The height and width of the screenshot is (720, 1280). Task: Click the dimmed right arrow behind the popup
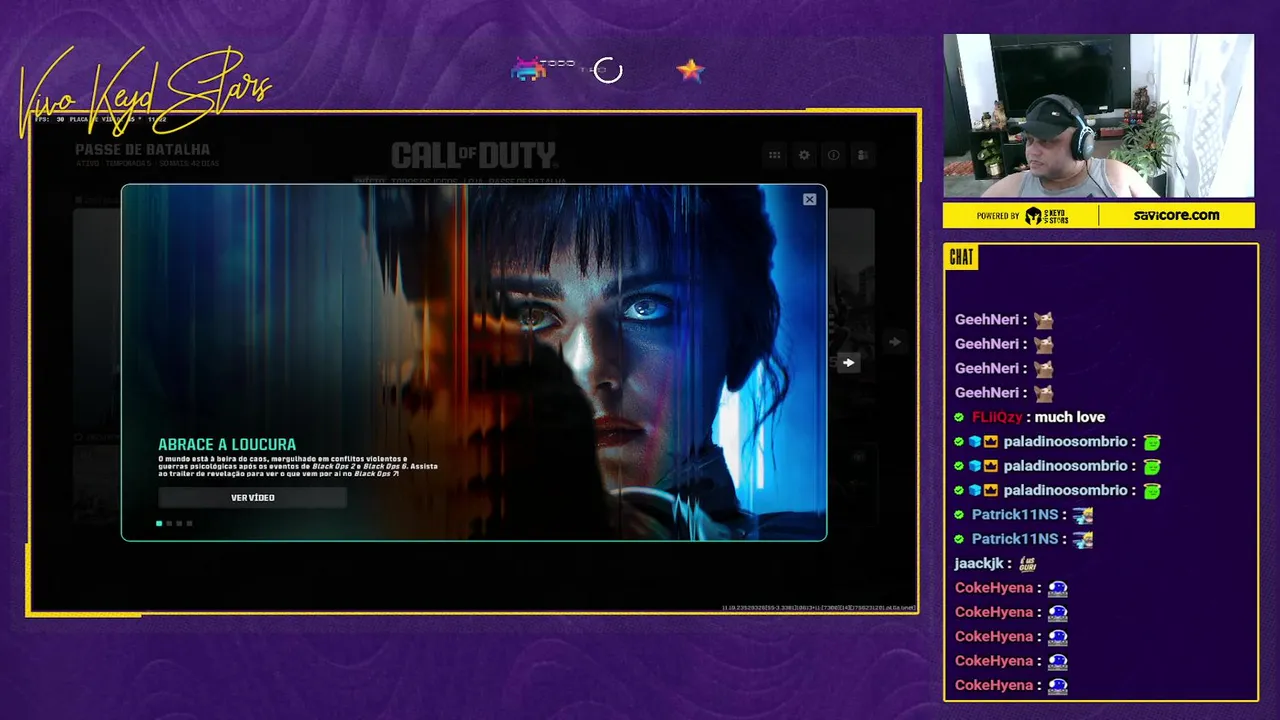[895, 342]
